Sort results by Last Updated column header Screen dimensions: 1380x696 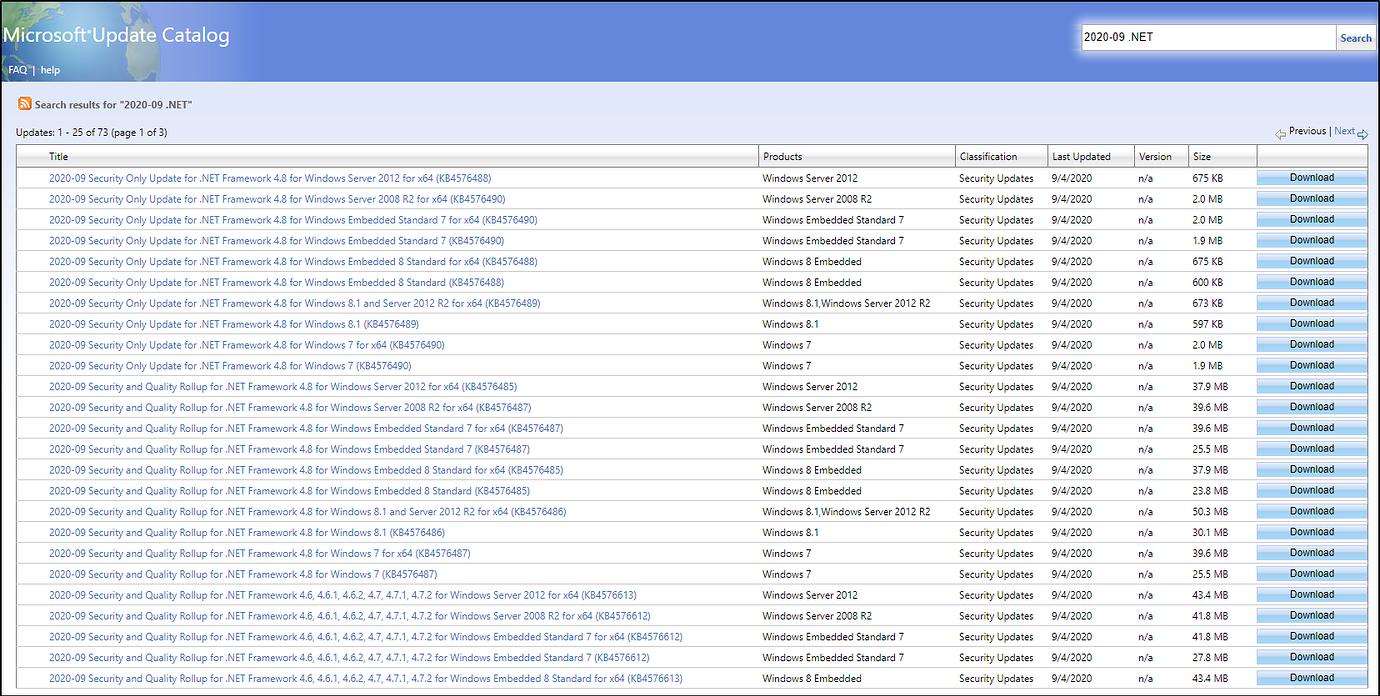coord(1081,156)
